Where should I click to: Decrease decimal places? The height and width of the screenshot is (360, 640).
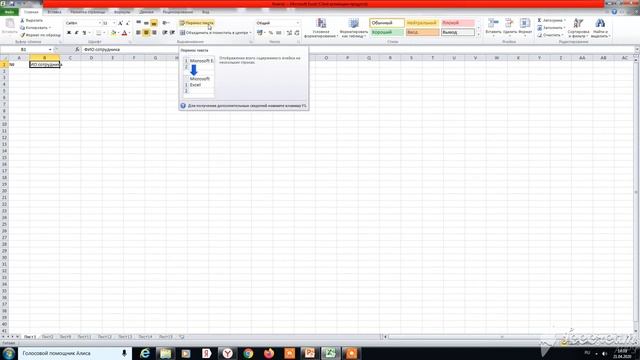click(x=297, y=33)
